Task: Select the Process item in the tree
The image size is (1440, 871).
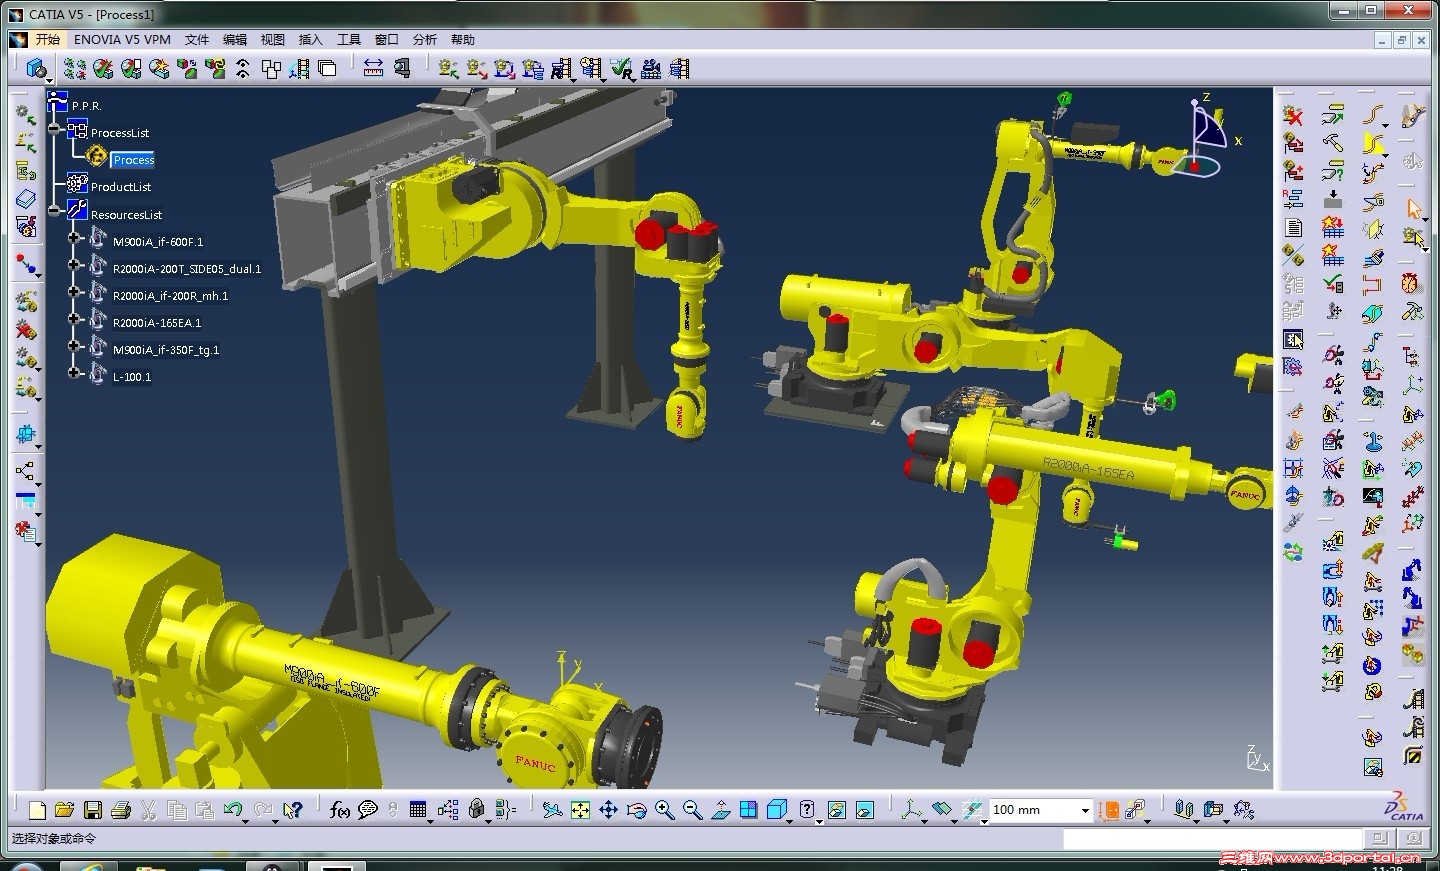Action: (x=133, y=160)
